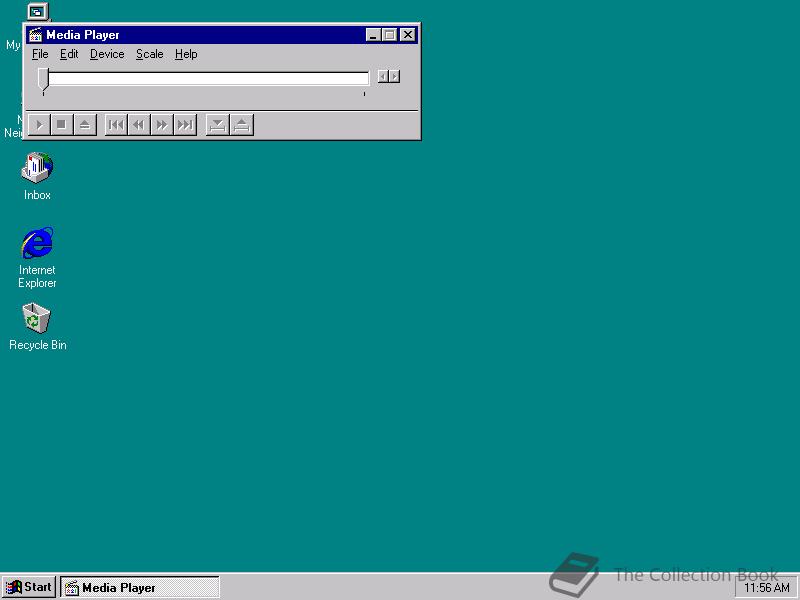Click the scroll backward arrow beside the slider
The width and height of the screenshot is (800, 600).
[383, 77]
